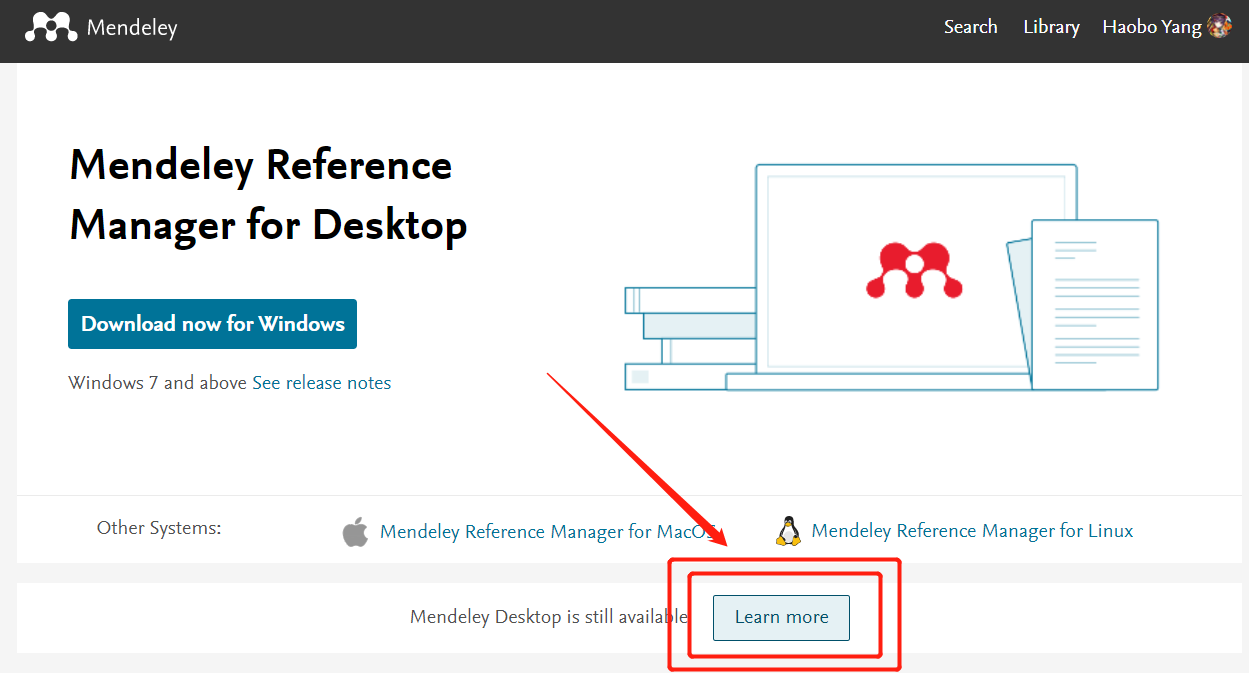Viewport: 1249px width, 673px height.
Task: Click 'Mendeley Desktop is still available' text
Action: (549, 617)
